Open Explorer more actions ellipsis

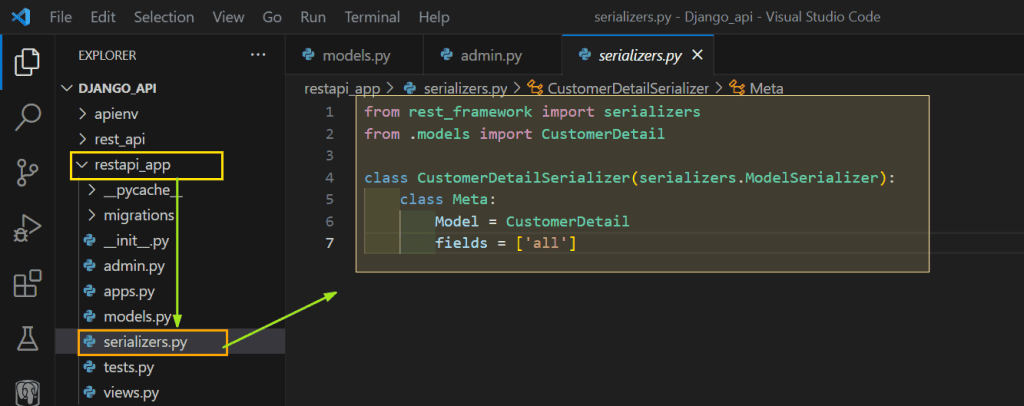pyautogui.click(x=258, y=55)
